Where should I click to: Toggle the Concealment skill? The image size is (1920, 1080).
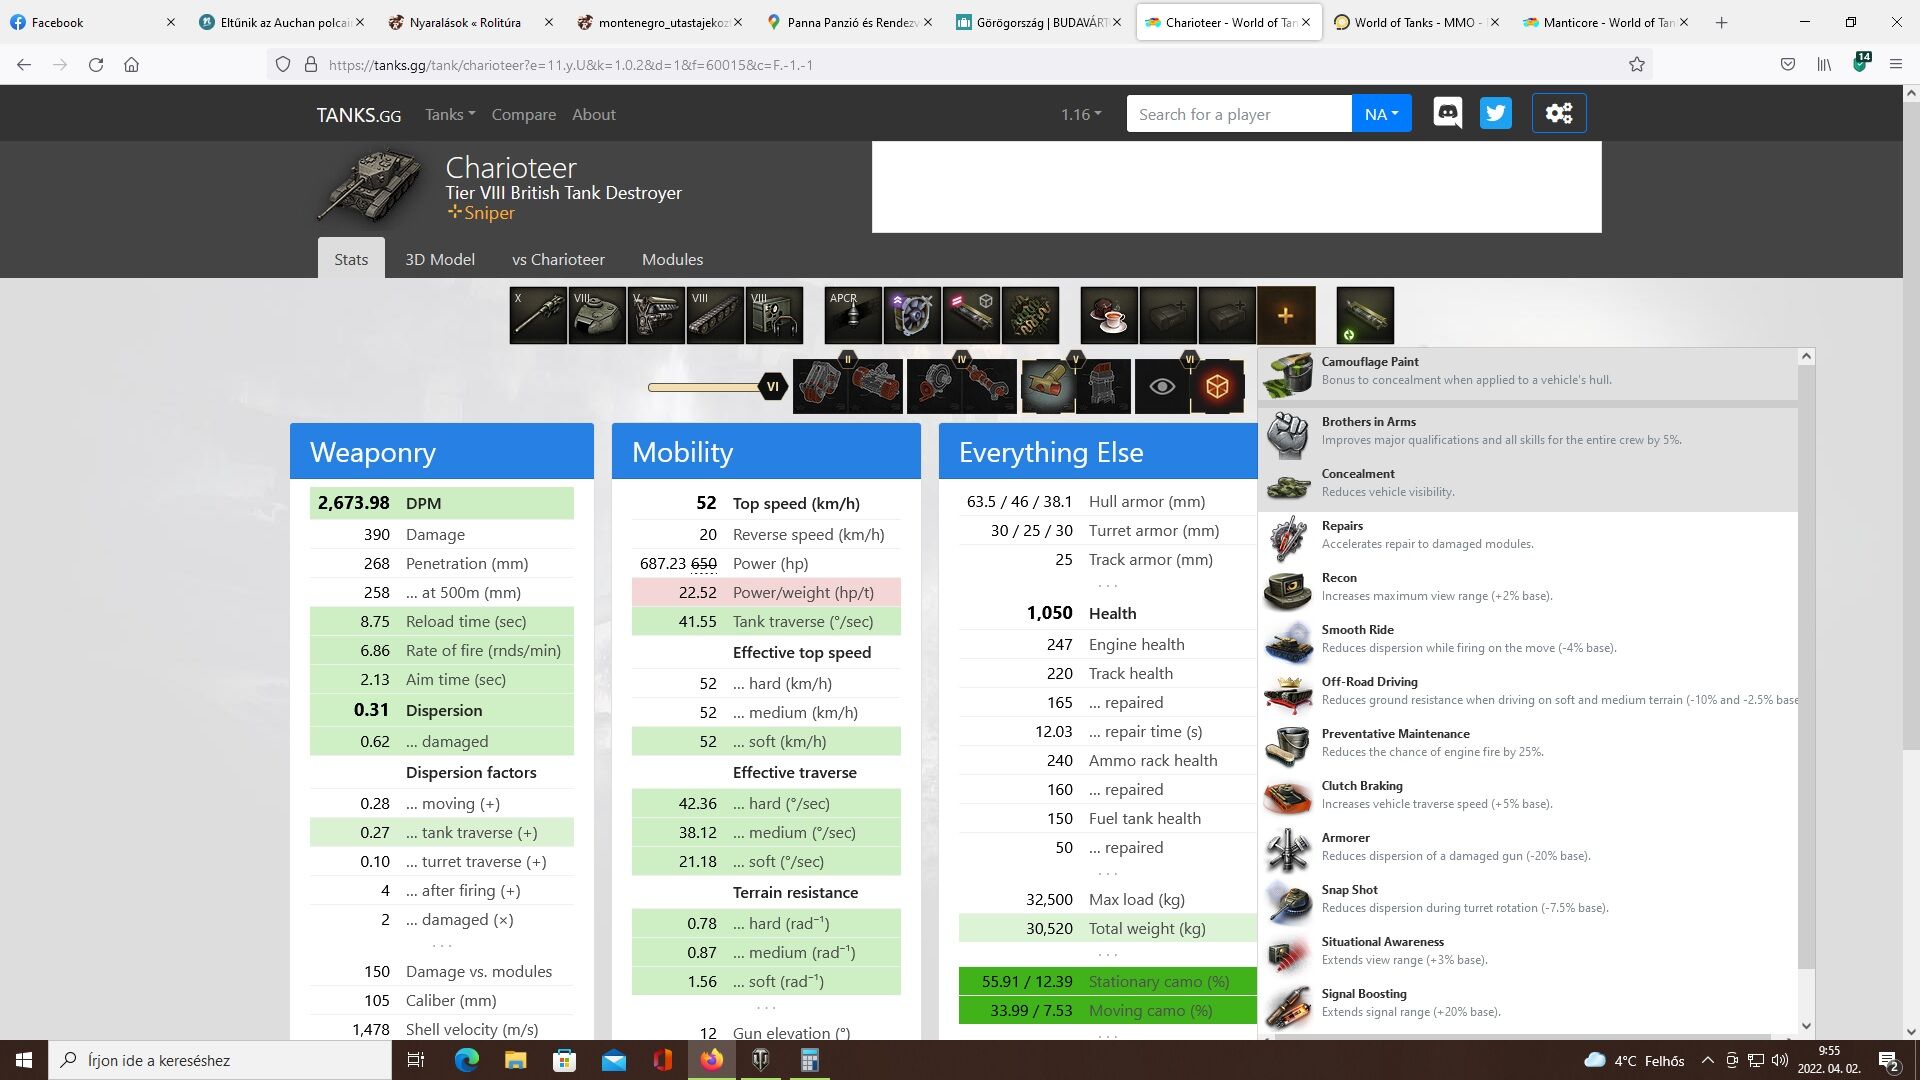[x=1528, y=486]
